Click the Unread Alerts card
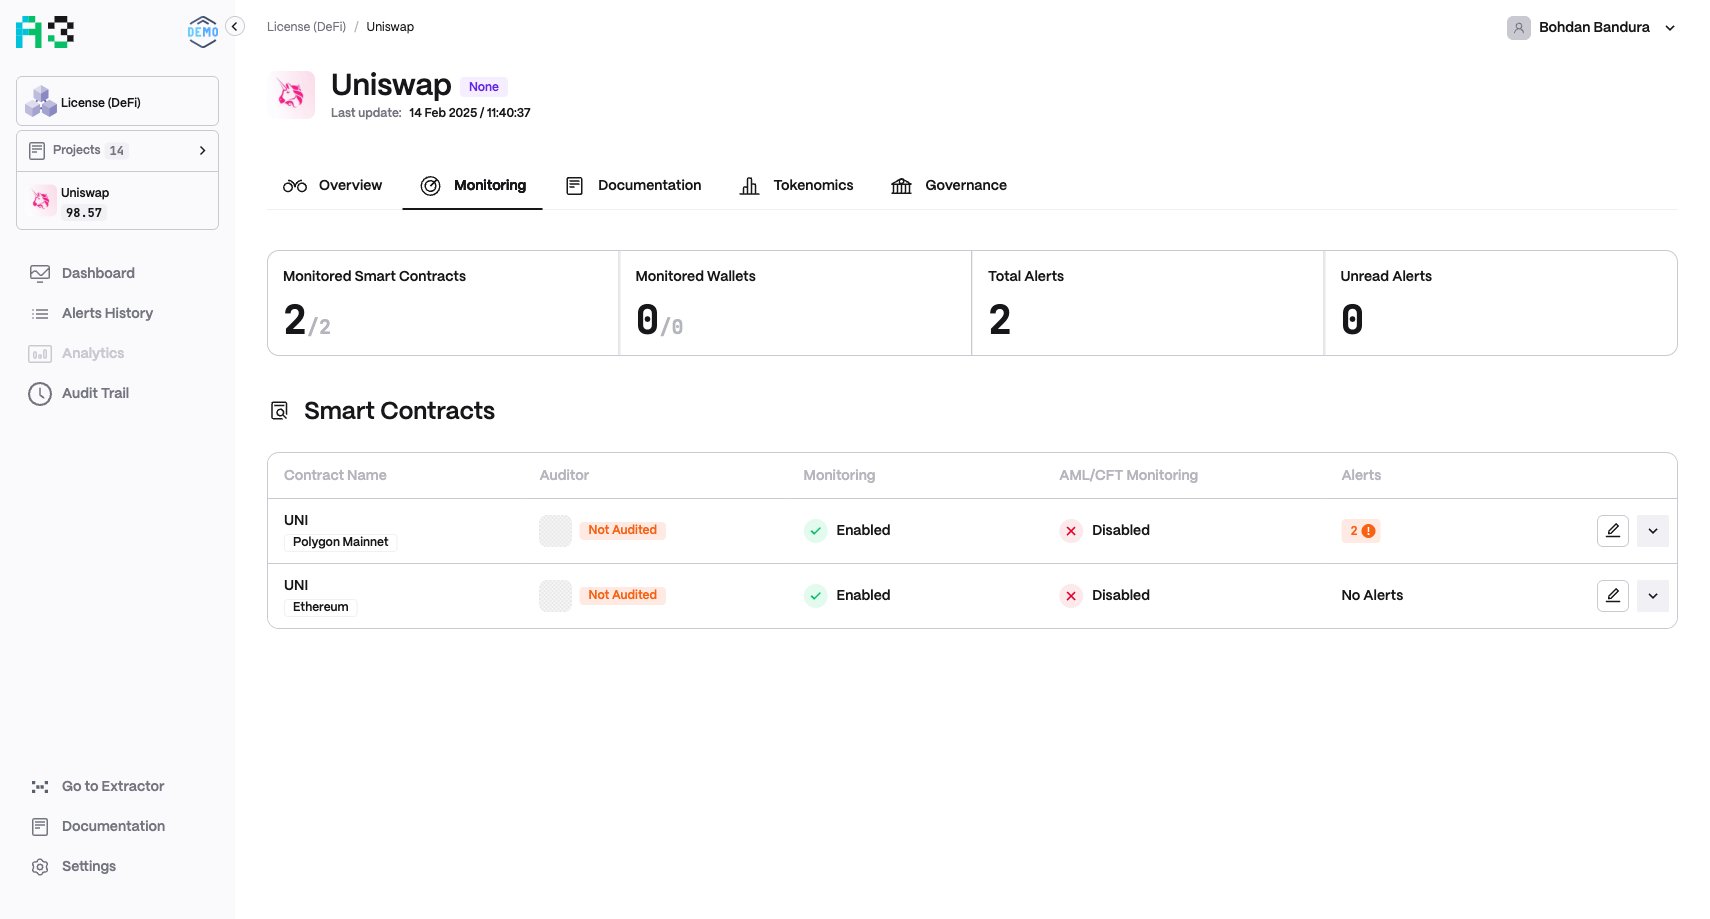 [1500, 303]
